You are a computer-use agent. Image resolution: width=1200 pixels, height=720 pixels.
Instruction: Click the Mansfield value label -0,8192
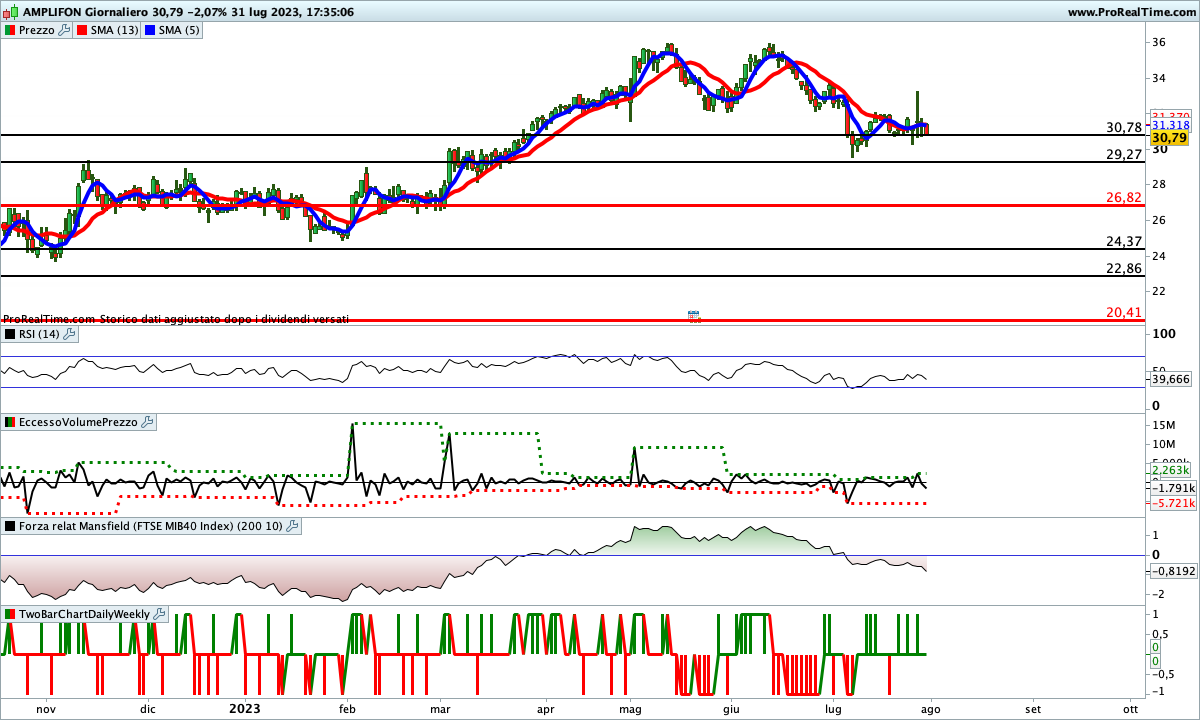(1172, 571)
